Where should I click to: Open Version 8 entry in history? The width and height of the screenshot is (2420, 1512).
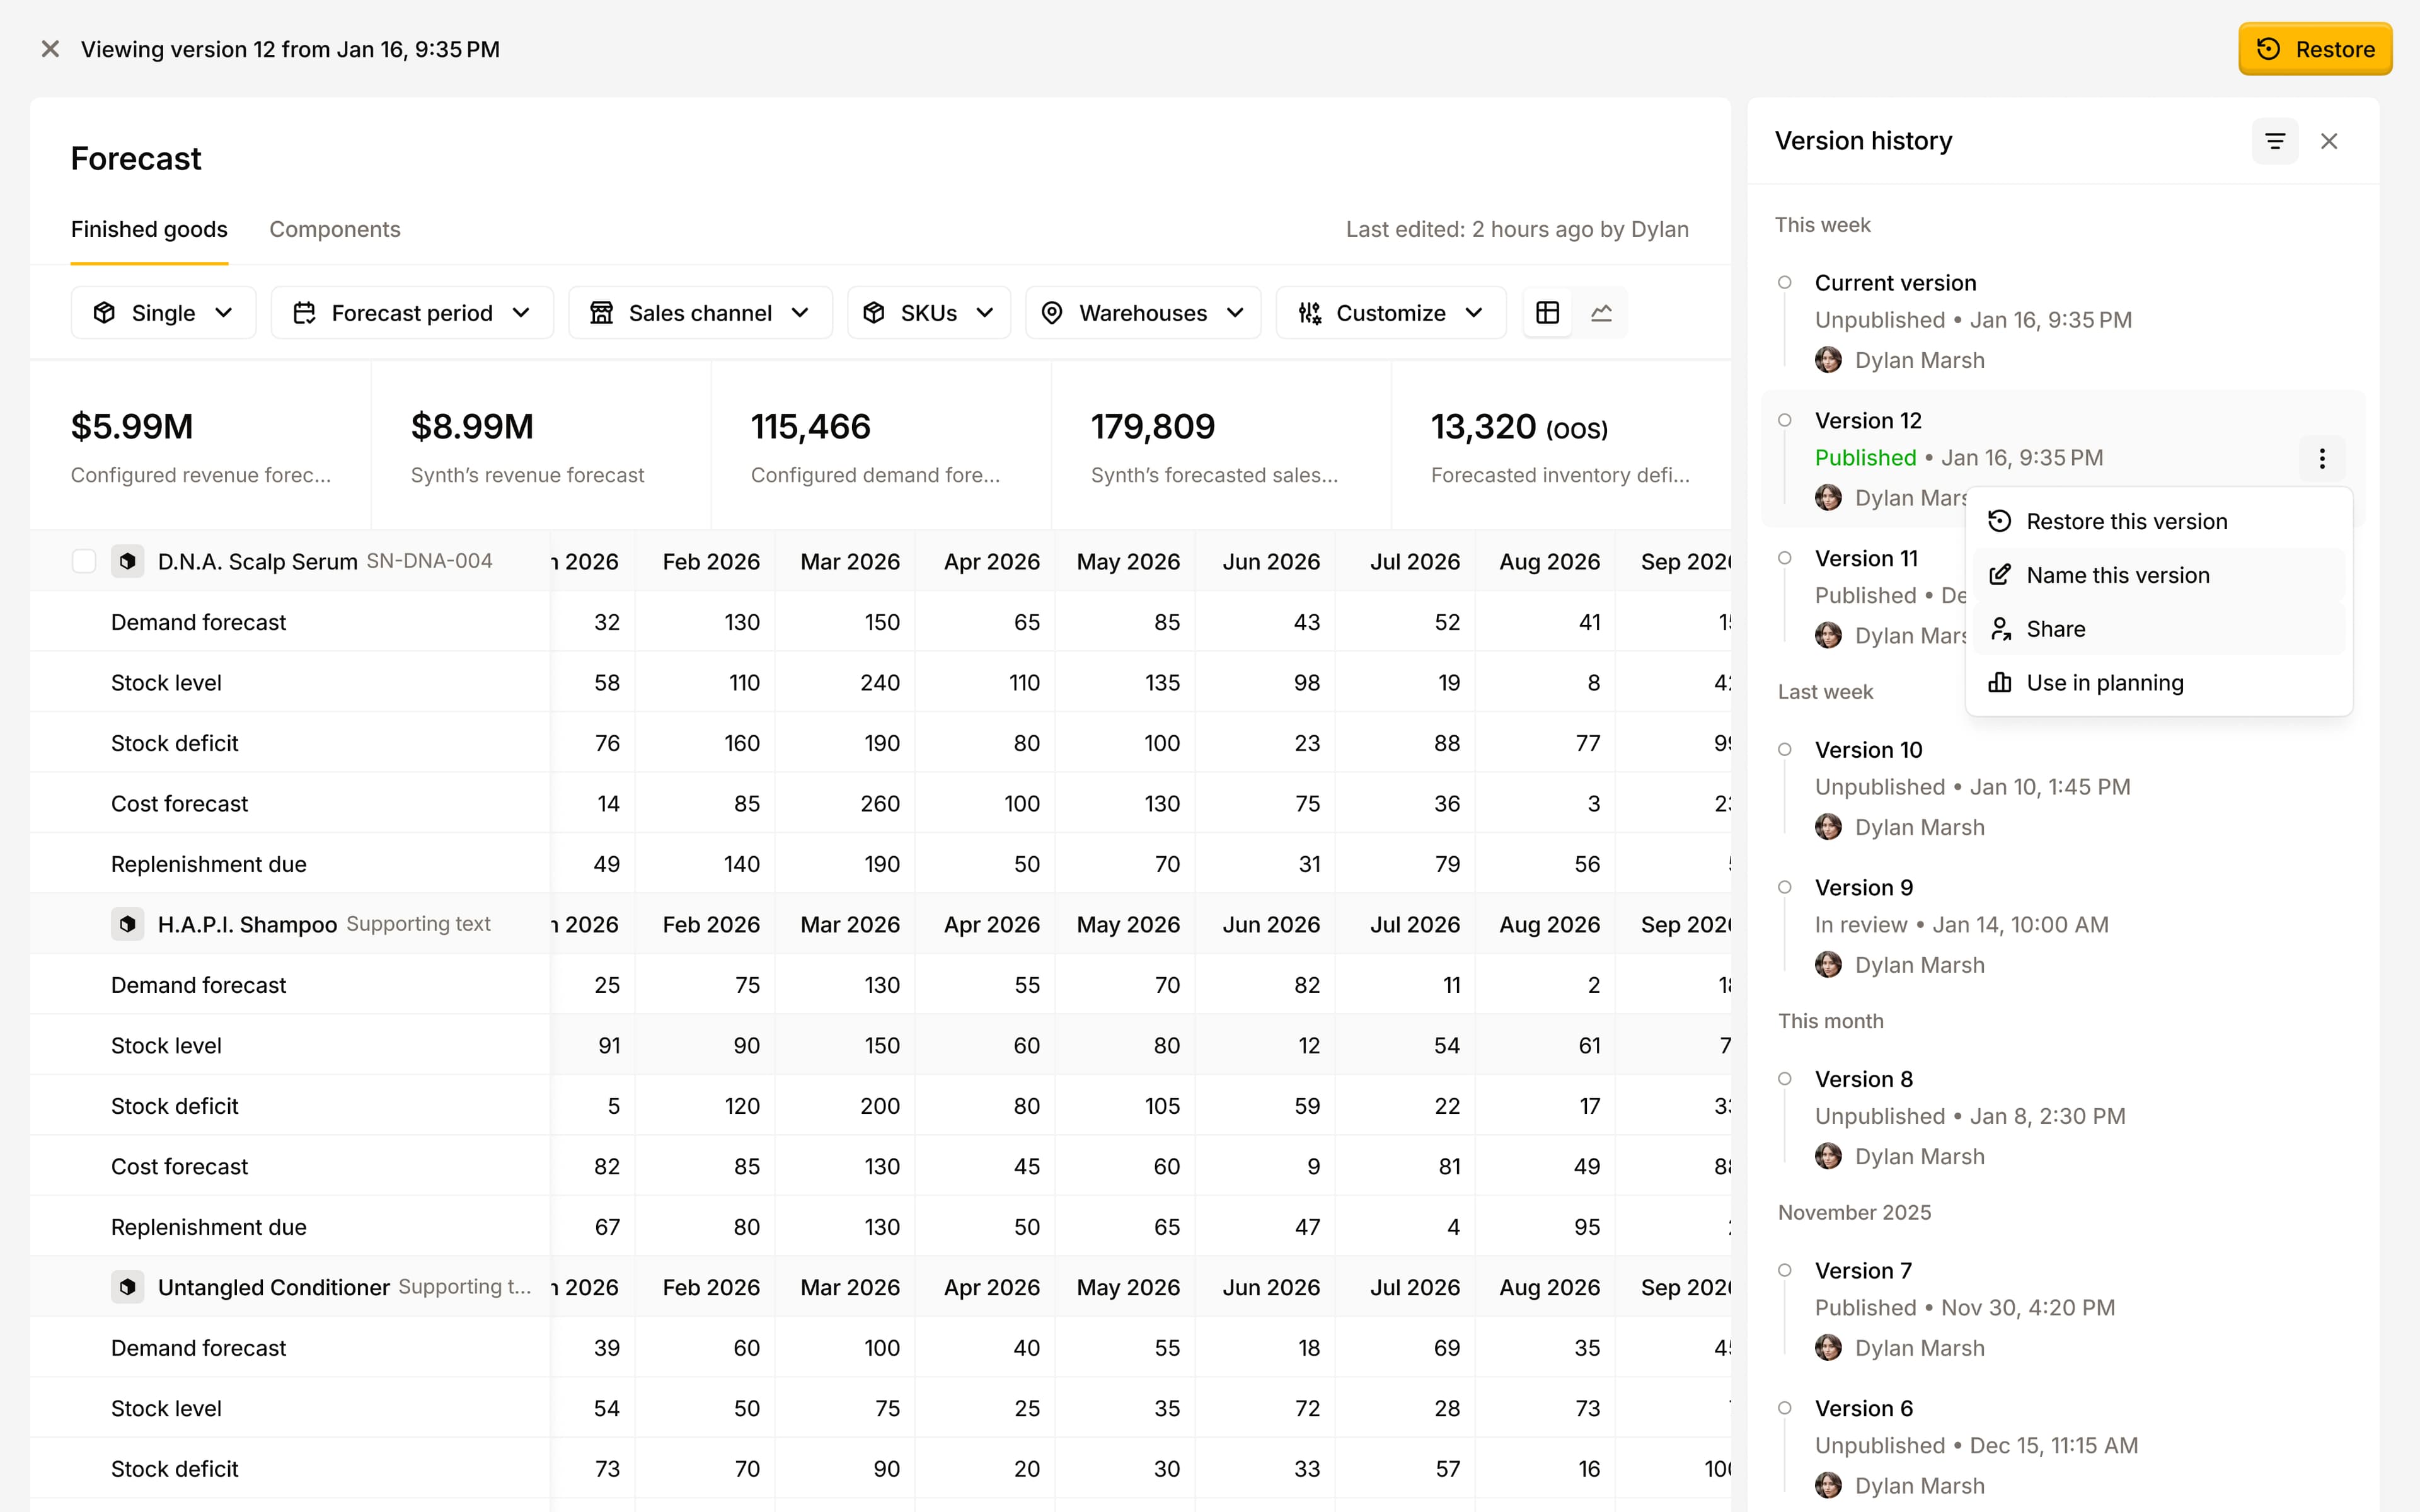pyautogui.click(x=1864, y=1079)
